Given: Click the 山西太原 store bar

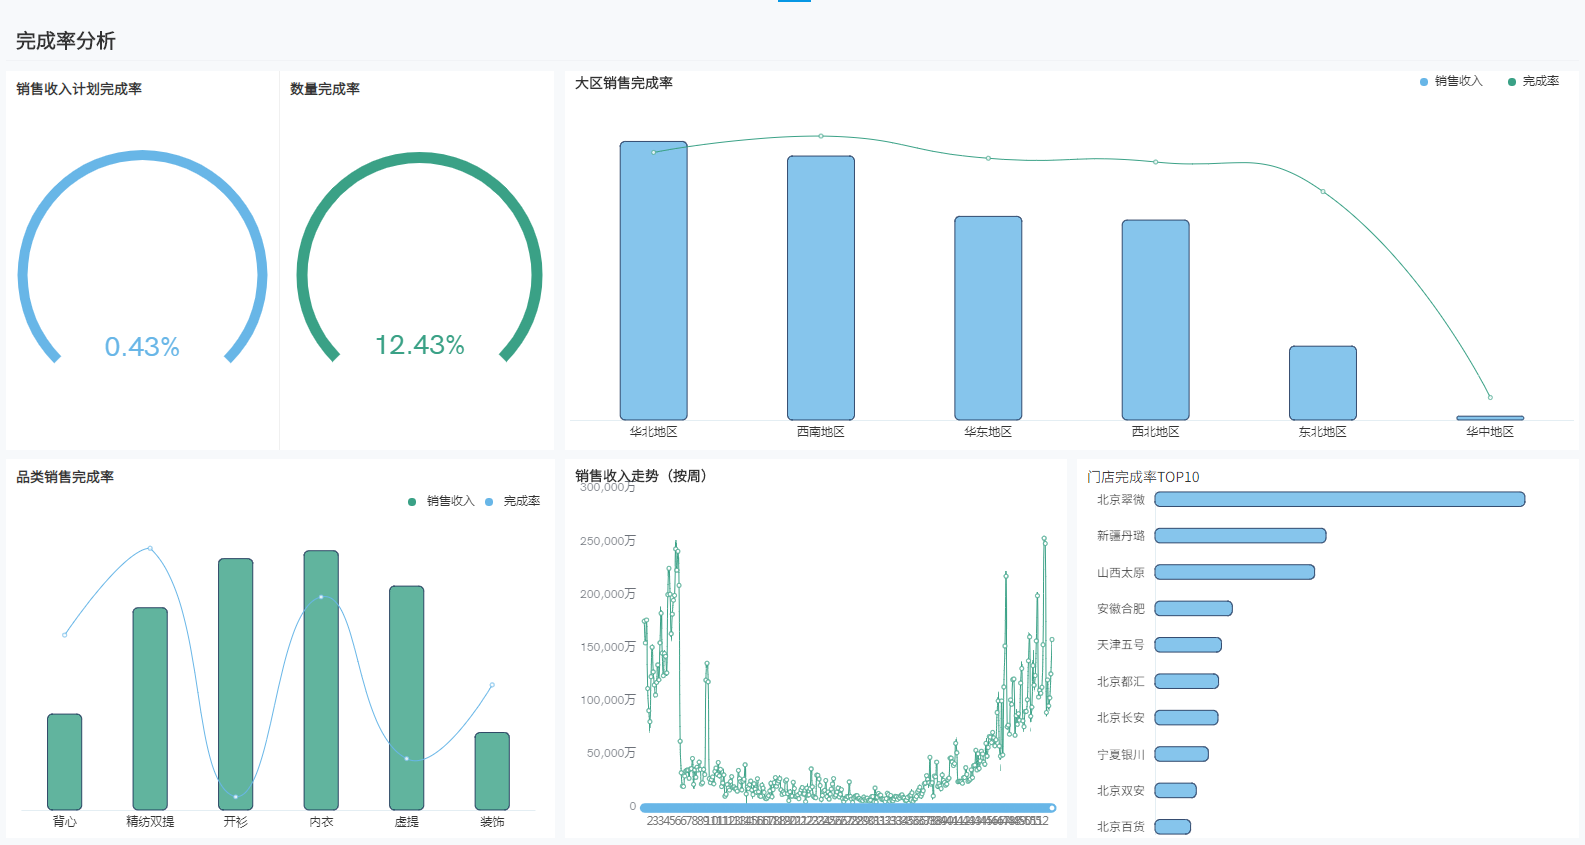Looking at the screenshot, I should (1234, 572).
